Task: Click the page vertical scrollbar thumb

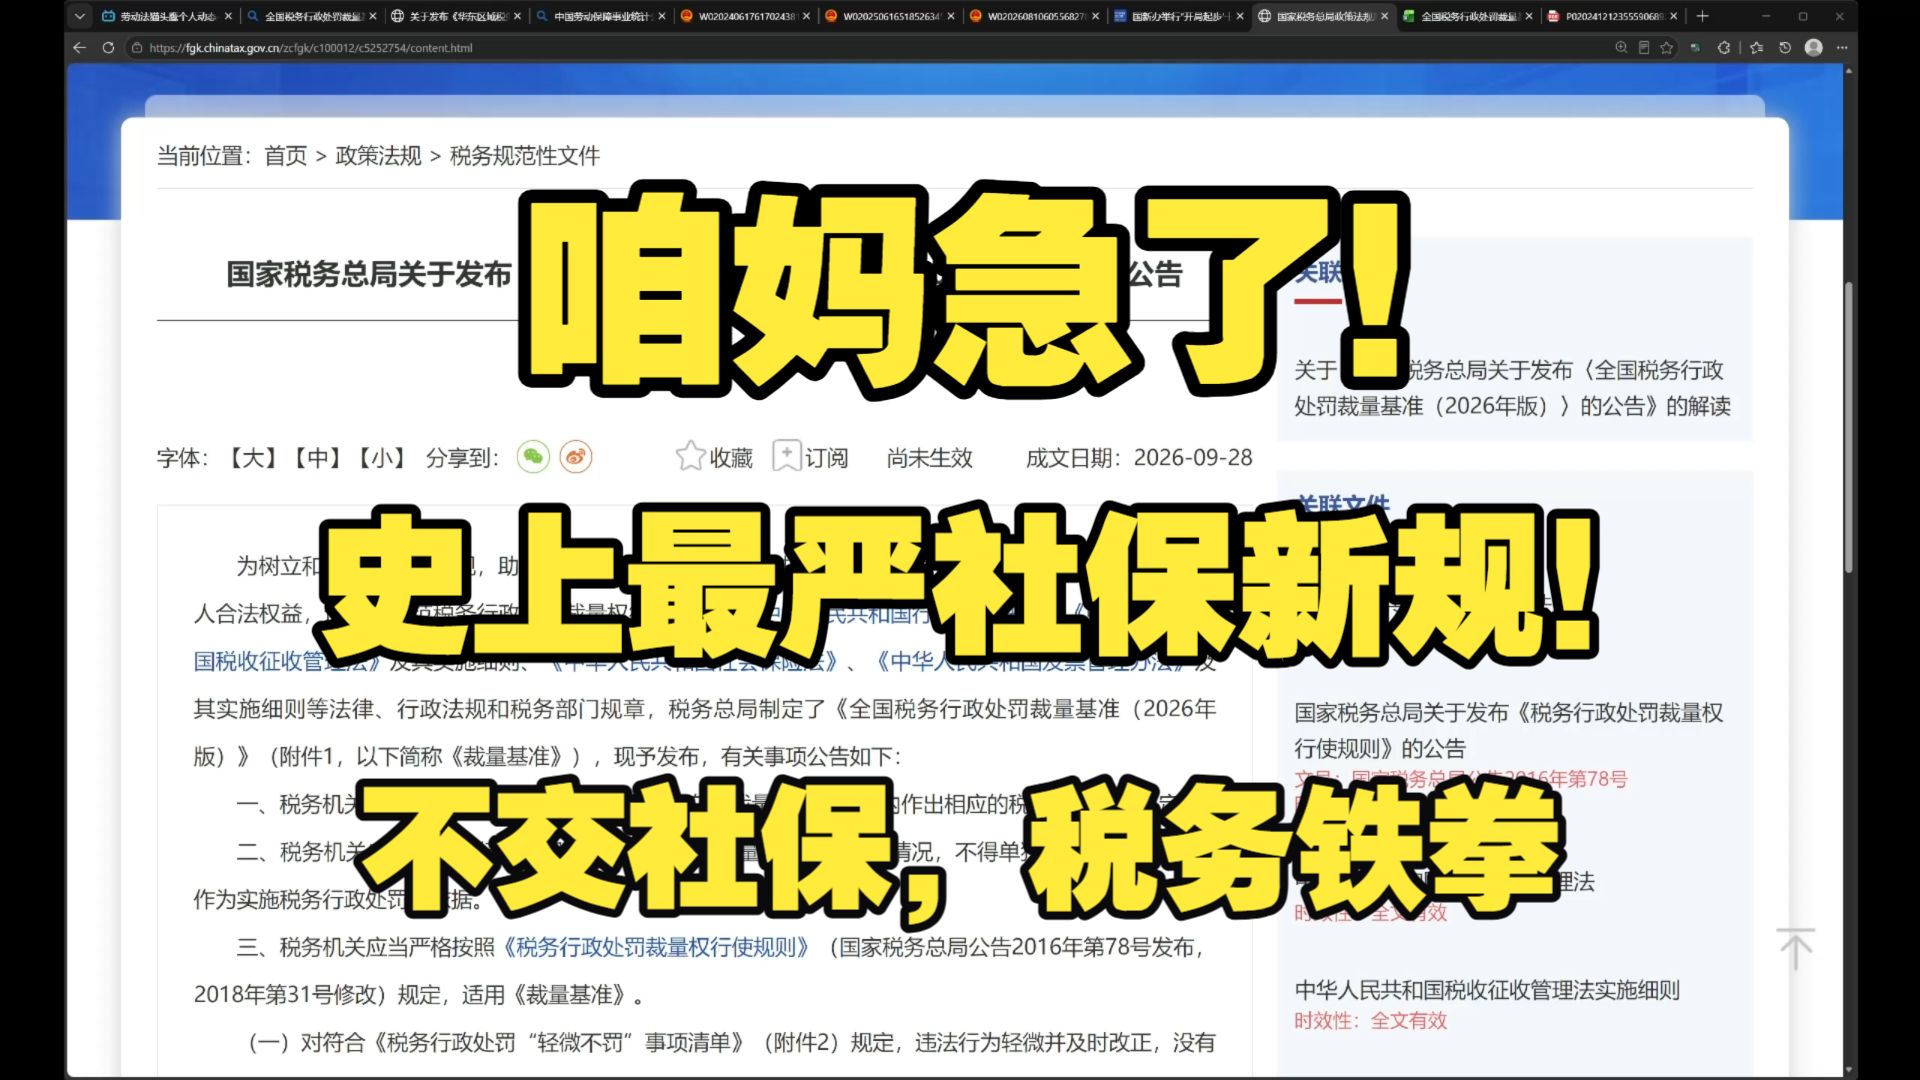Action: (1848, 428)
